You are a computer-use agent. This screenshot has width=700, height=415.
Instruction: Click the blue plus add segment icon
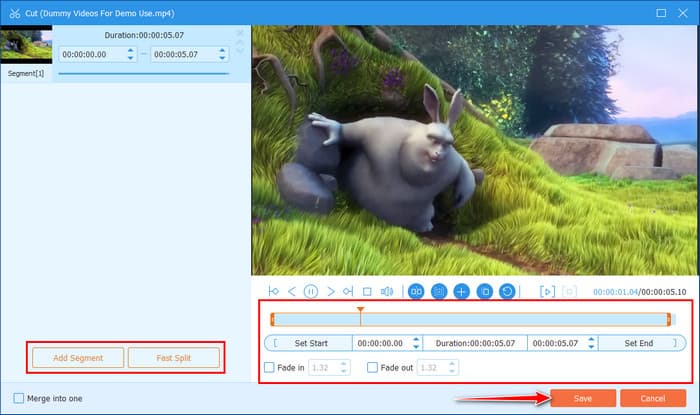coord(461,291)
